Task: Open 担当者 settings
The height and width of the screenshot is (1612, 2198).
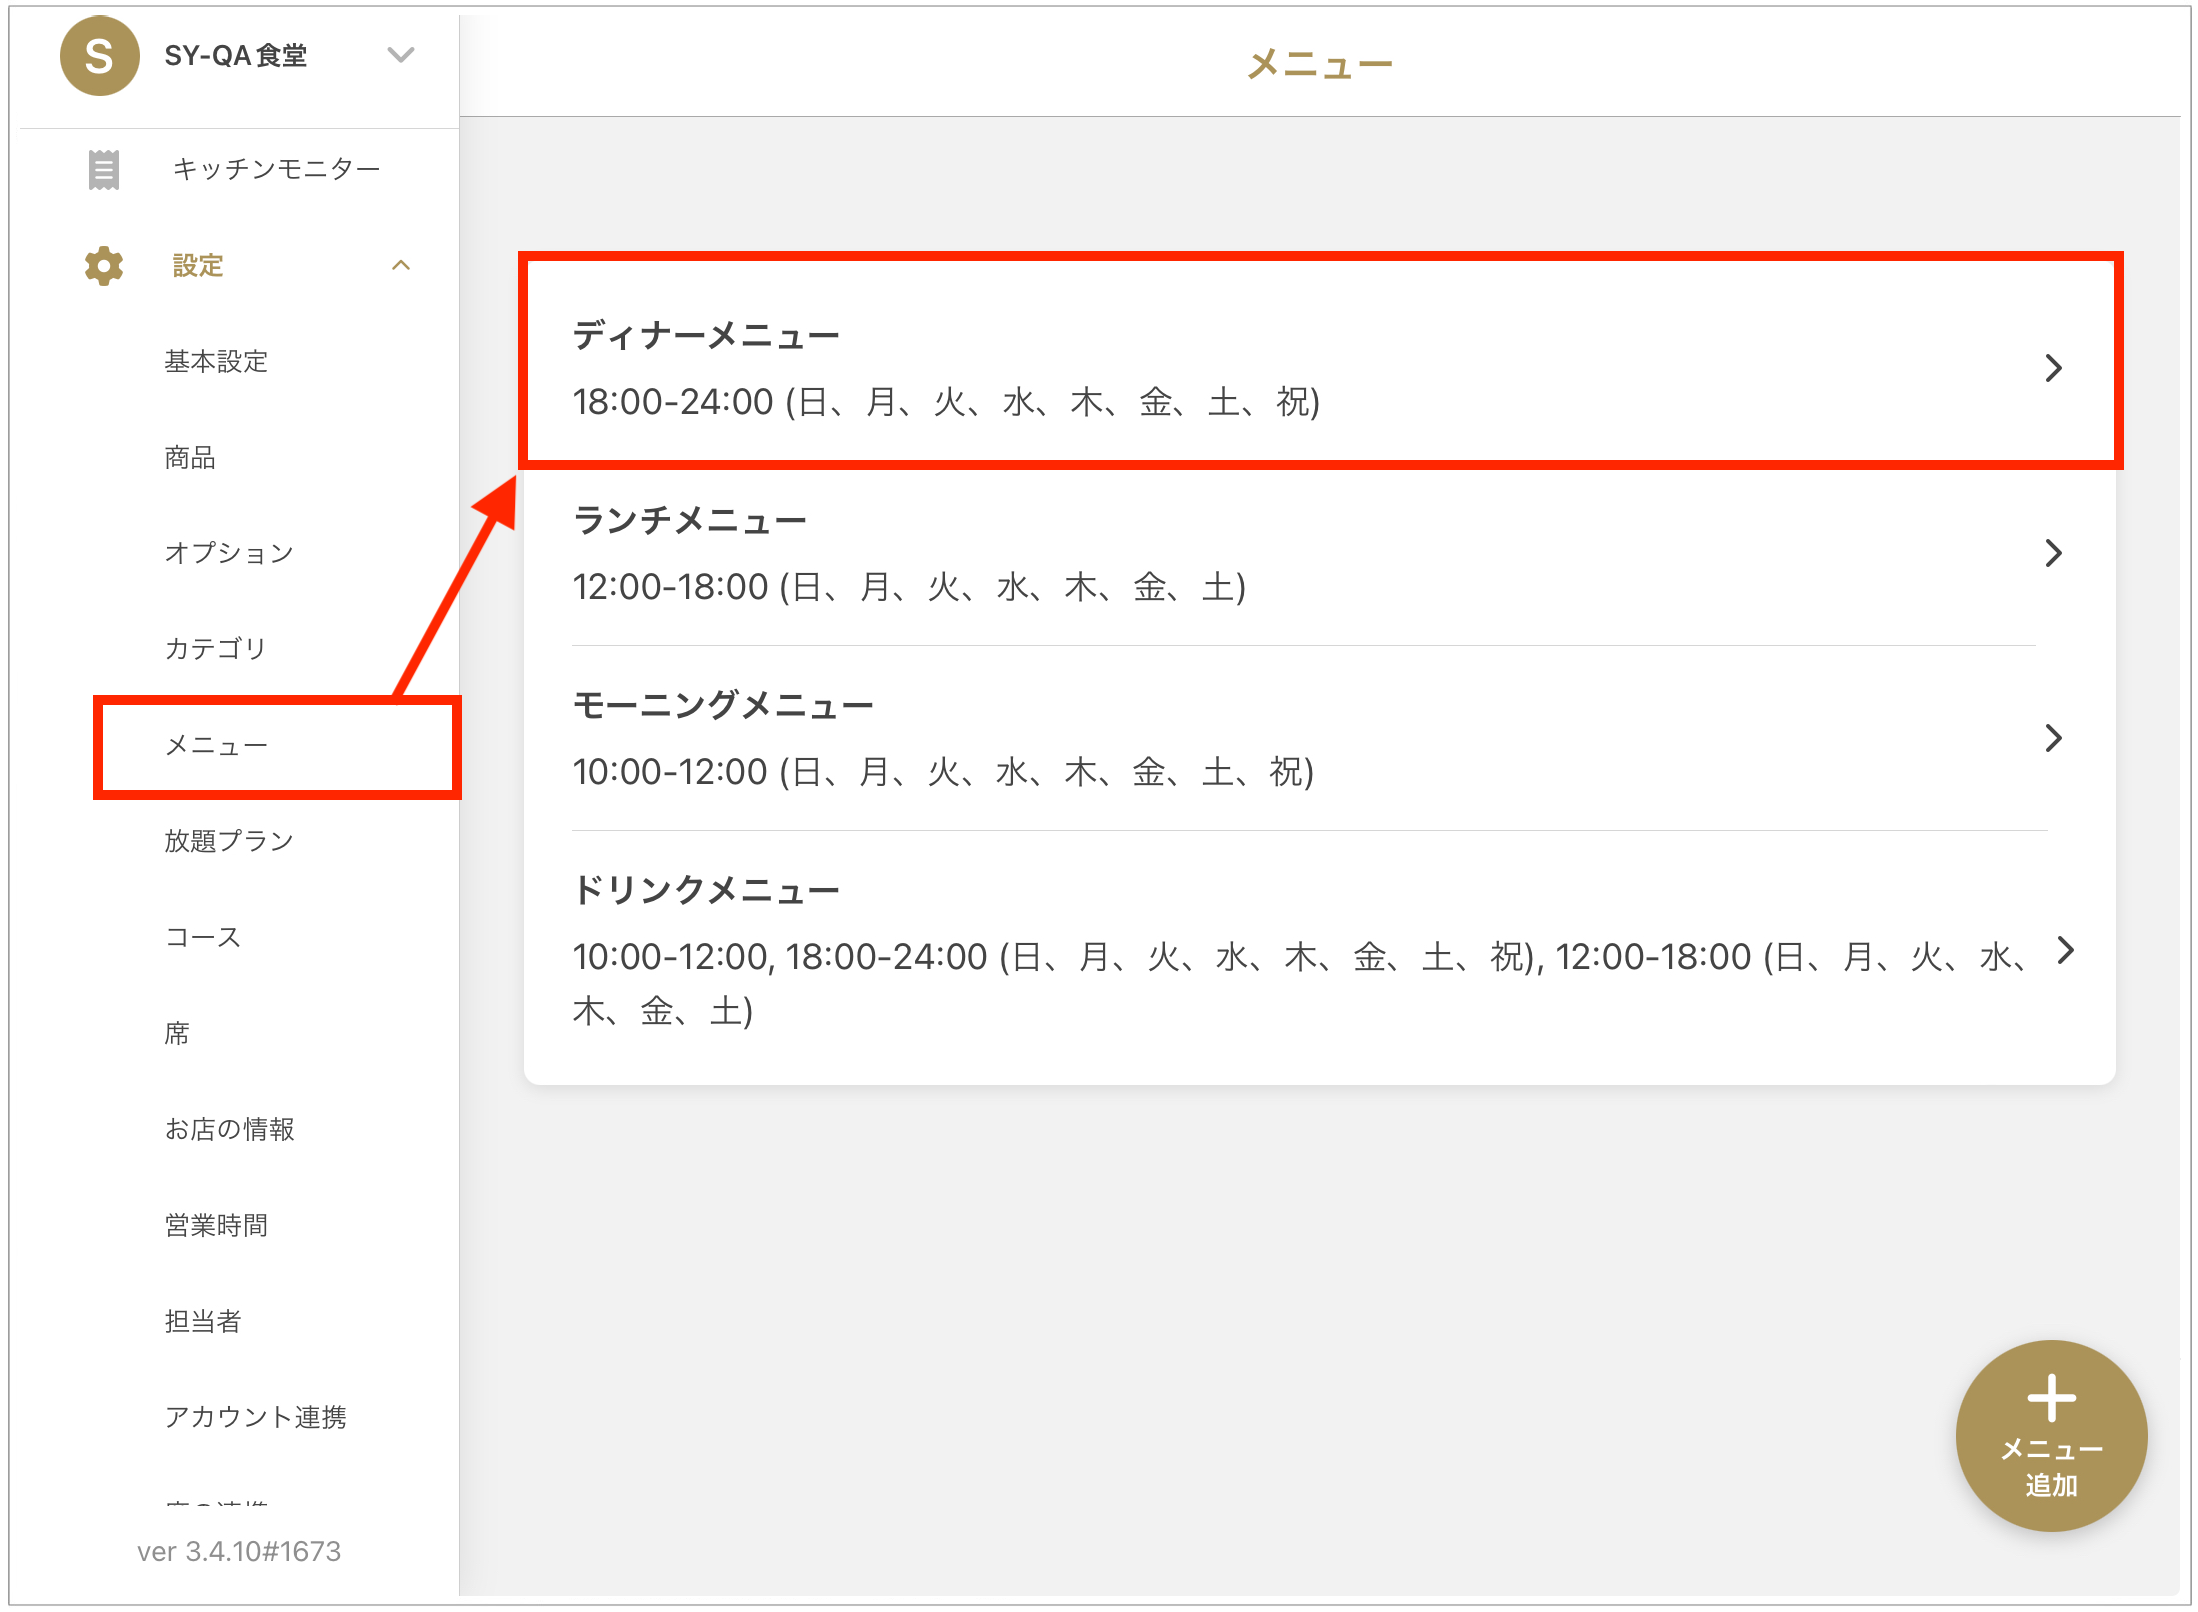Action: (x=203, y=1321)
